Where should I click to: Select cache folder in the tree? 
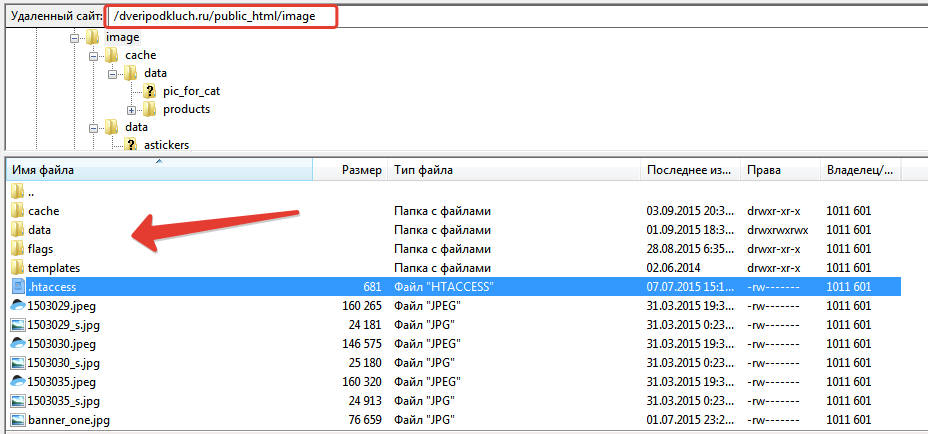point(140,55)
